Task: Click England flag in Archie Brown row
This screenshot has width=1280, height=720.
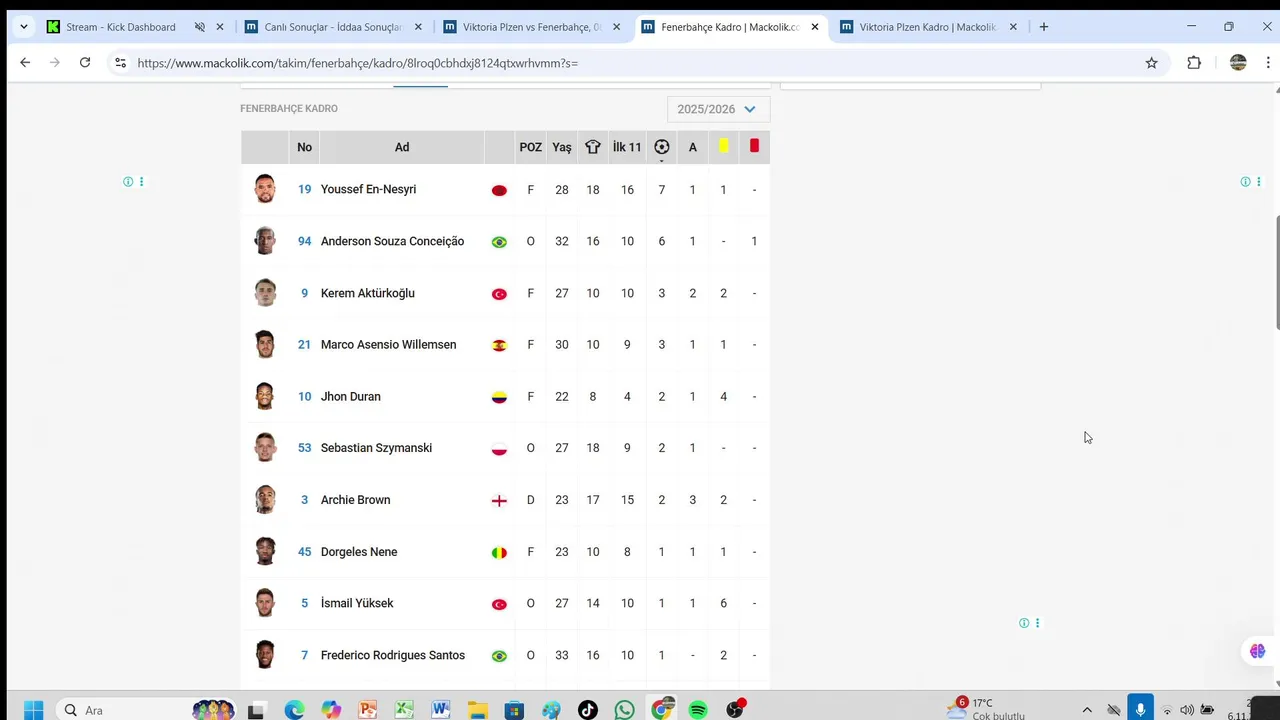Action: coord(499,501)
